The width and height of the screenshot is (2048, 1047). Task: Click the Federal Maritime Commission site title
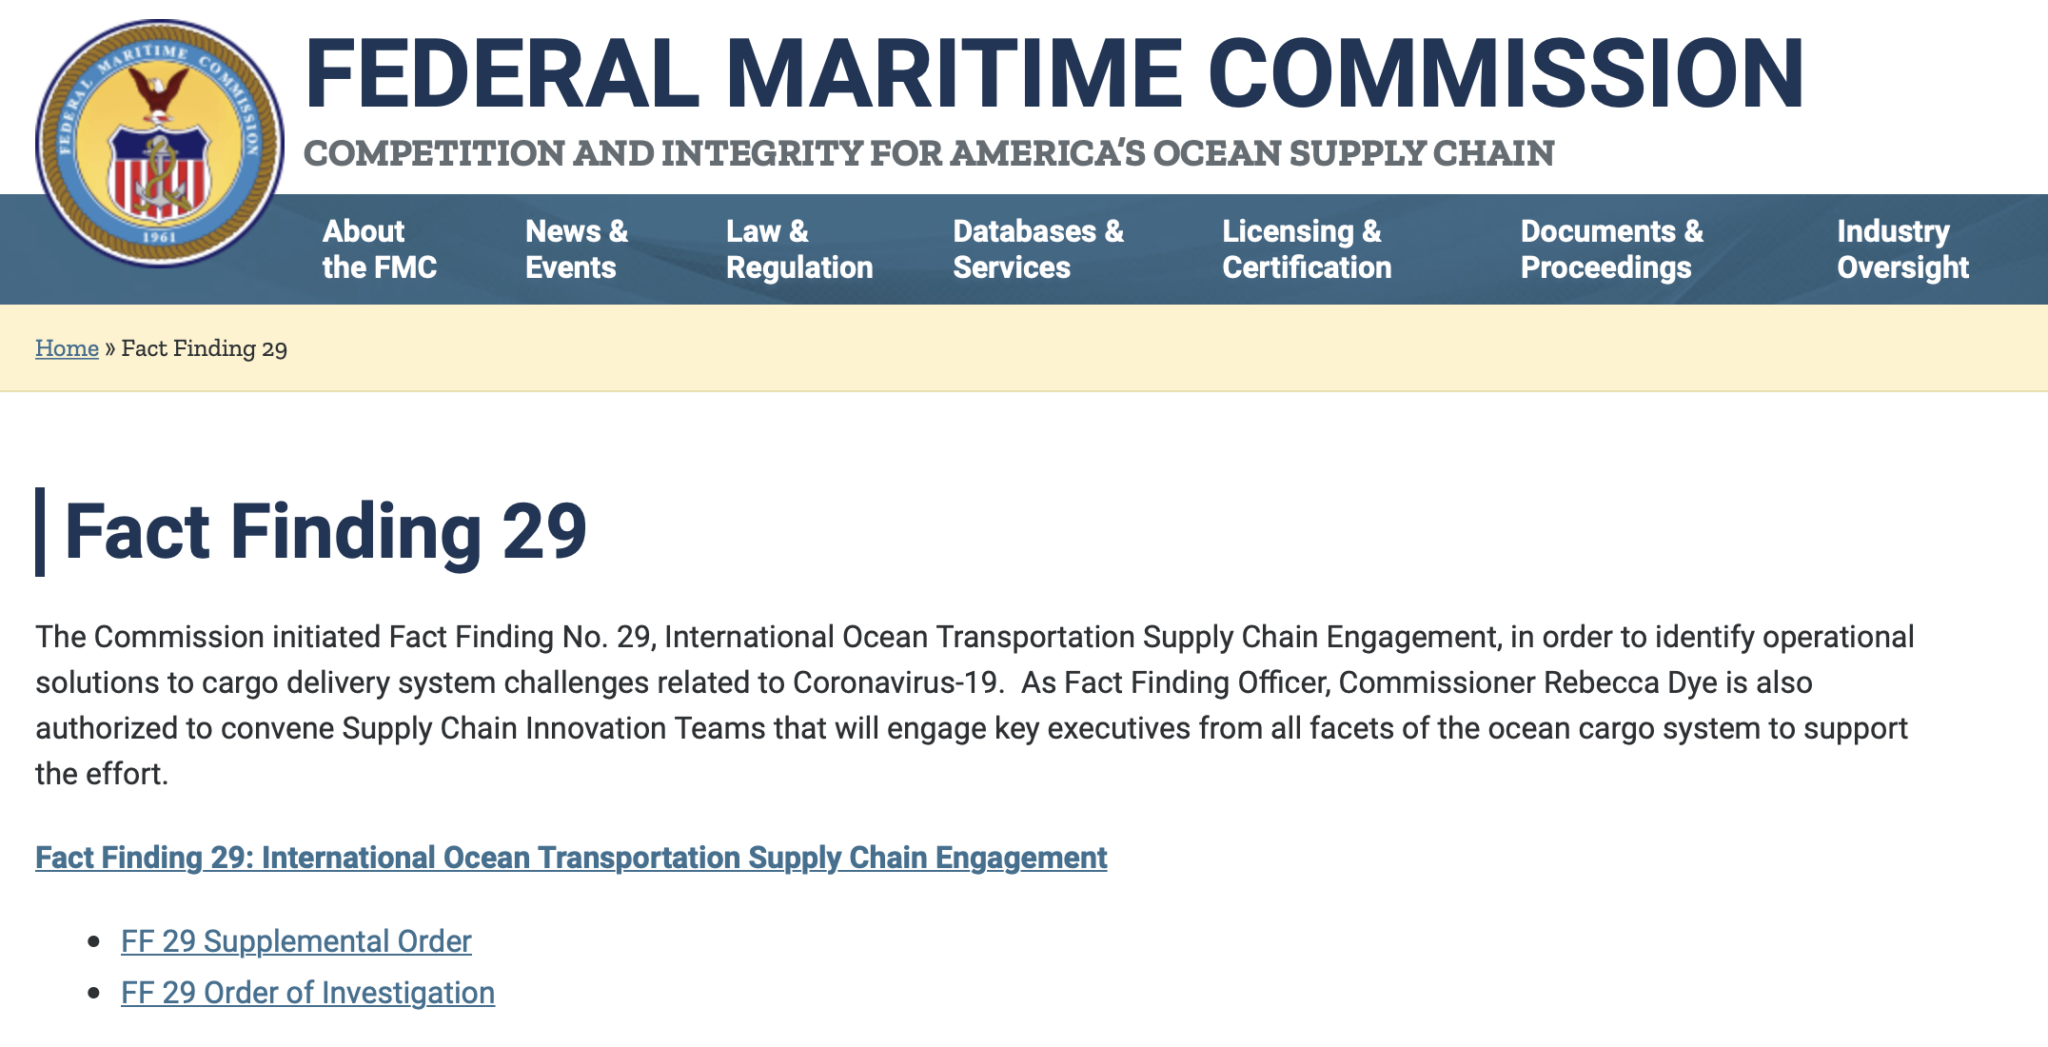[x=1054, y=73]
